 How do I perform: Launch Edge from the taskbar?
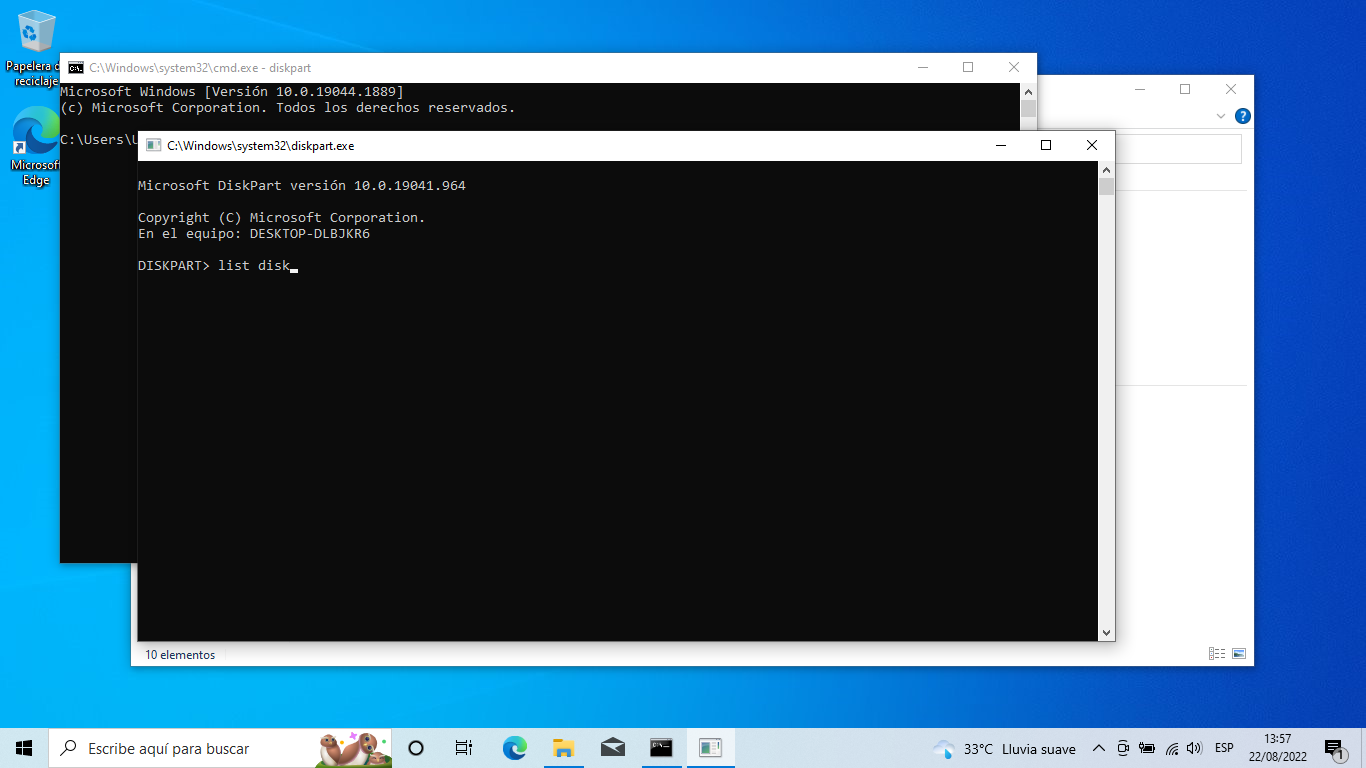point(514,748)
